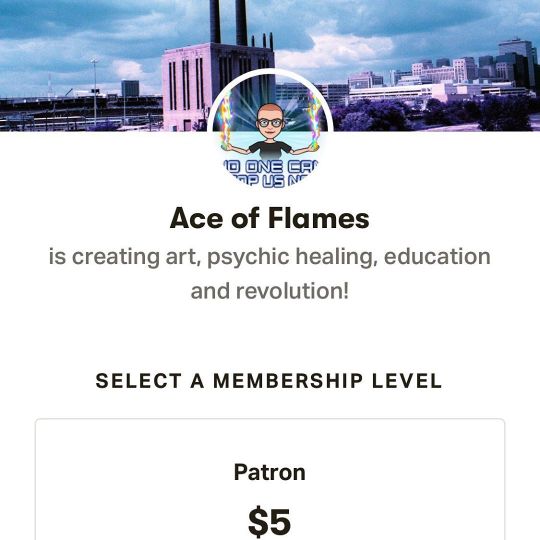Tap the parking structure in the banner
The width and height of the screenshot is (540, 540).
point(81,110)
